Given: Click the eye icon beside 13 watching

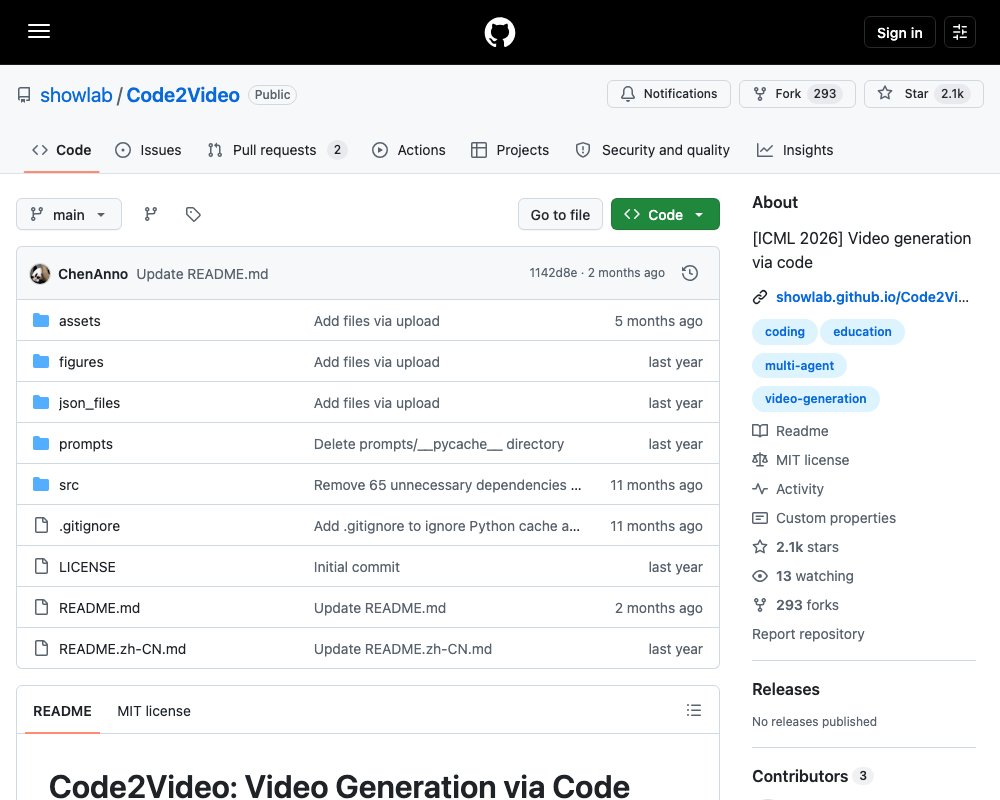Looking at the screenshot, I should (x=760, y=576).
